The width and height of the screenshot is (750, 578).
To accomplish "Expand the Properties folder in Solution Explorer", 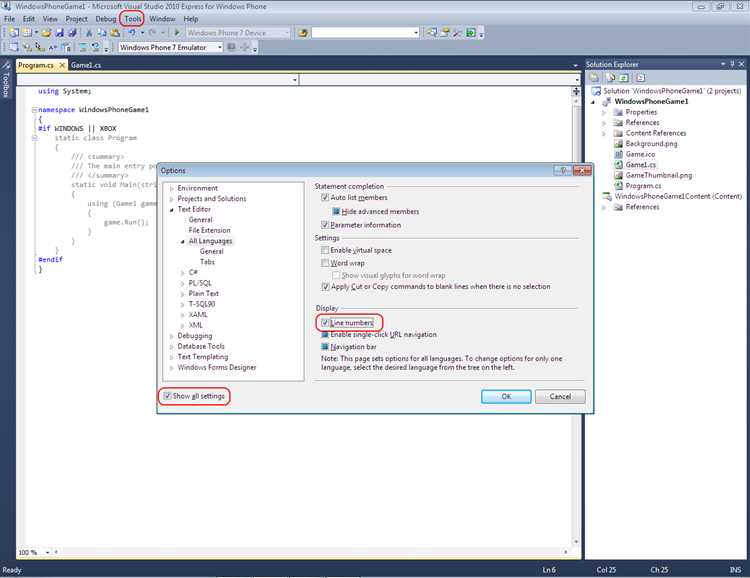I will point(604,112).
